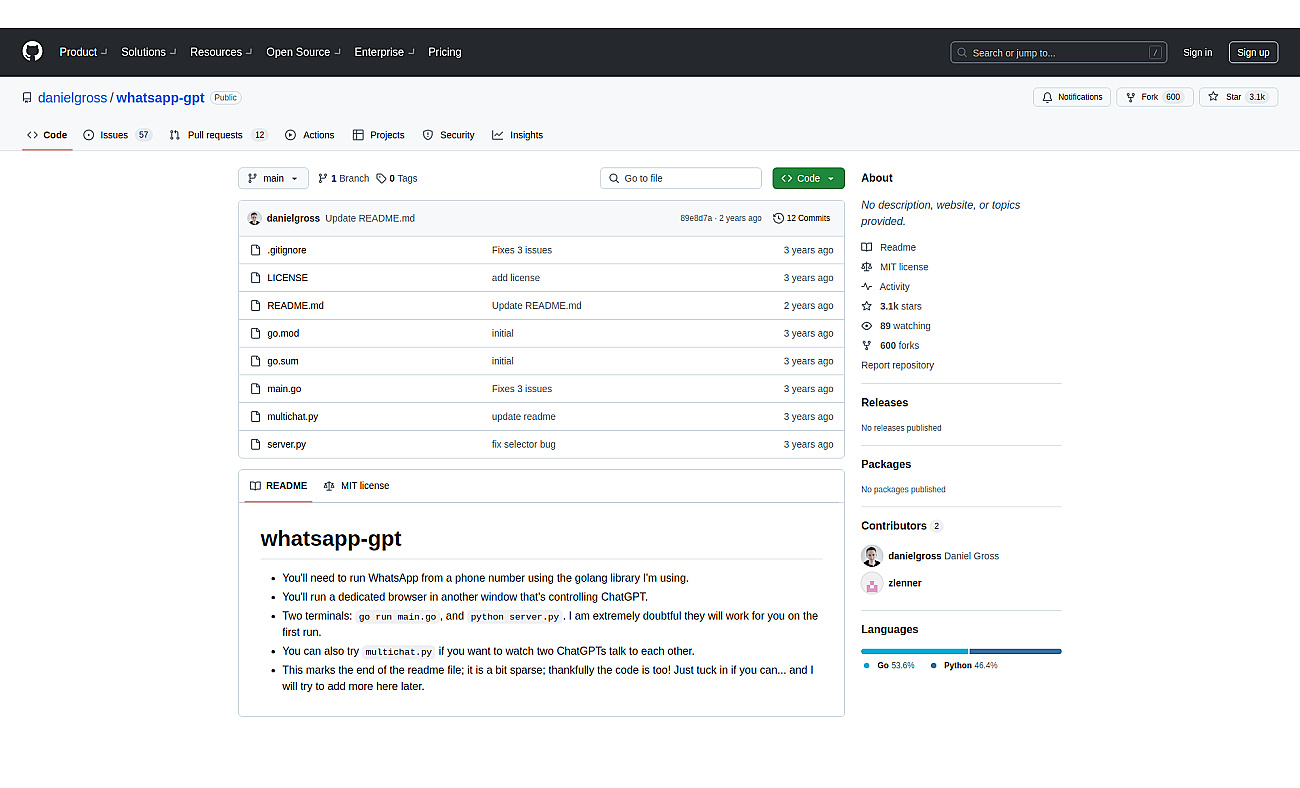Click the fork icon beside 600 forks
The height and width of the screenshot is (788, 1300).
coord(867,345)
